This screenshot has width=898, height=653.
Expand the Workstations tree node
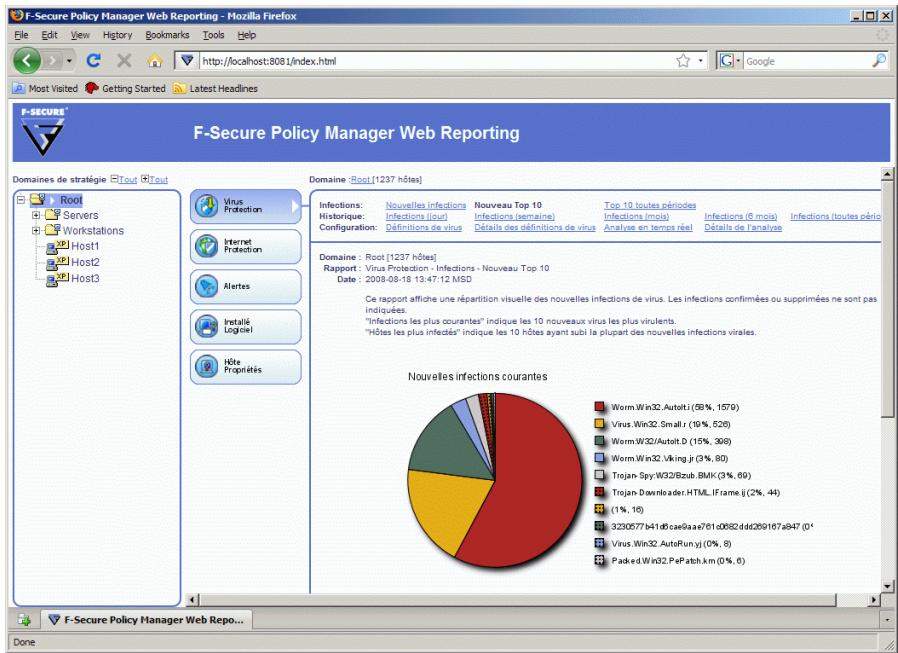[x=36, y=231]
